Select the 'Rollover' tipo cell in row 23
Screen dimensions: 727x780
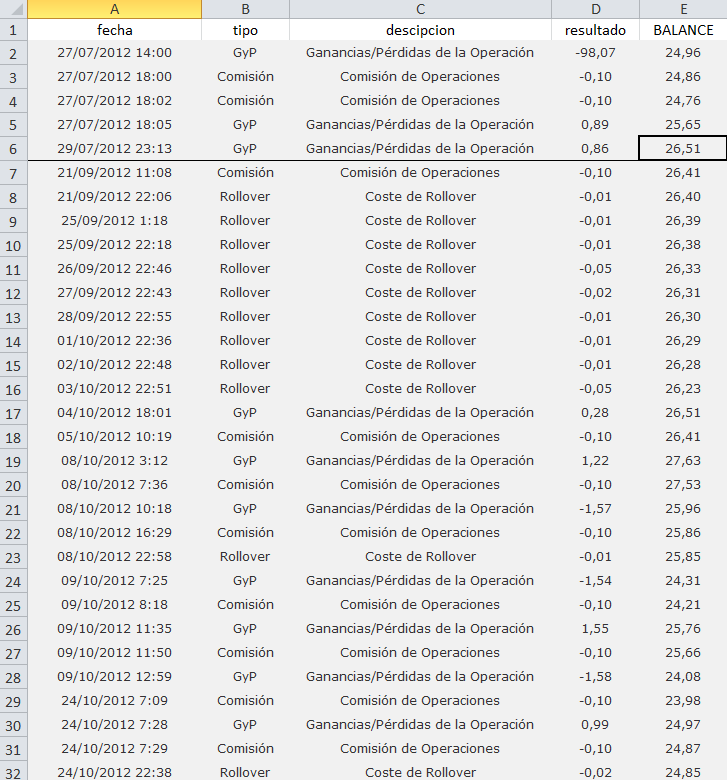pos(245,556)
